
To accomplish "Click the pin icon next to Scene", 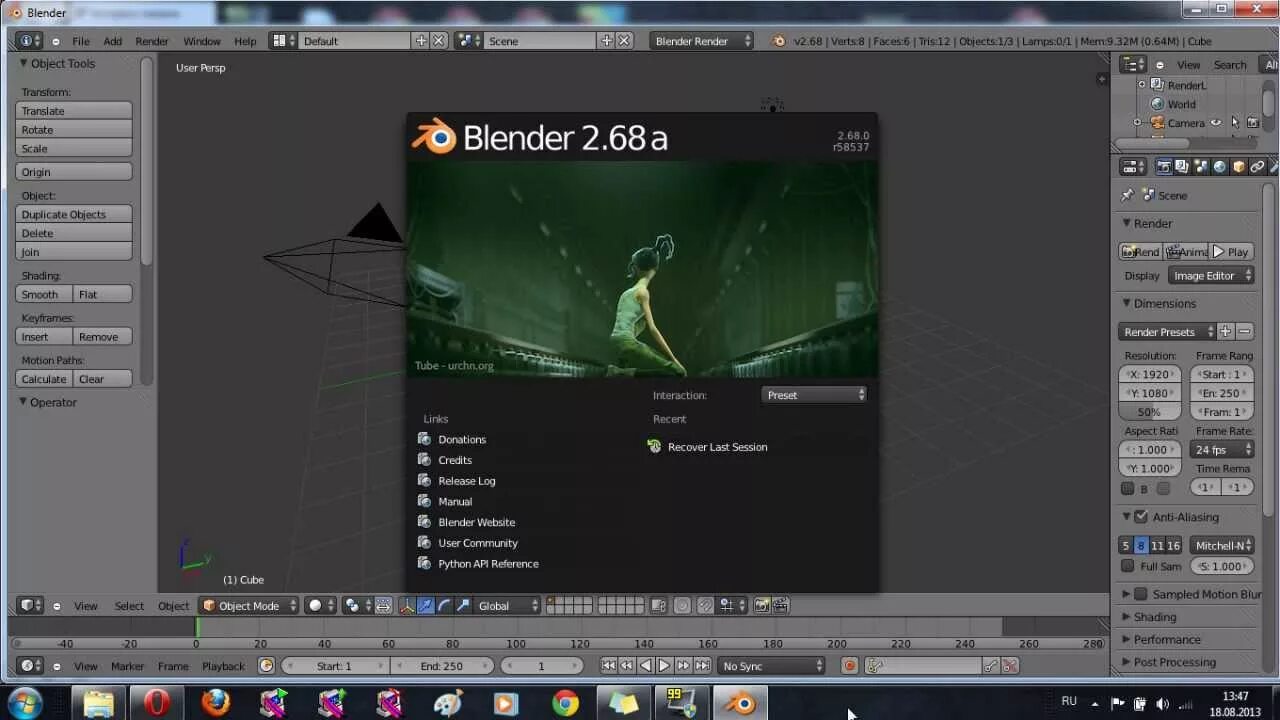I will (x=1127, y=195).
